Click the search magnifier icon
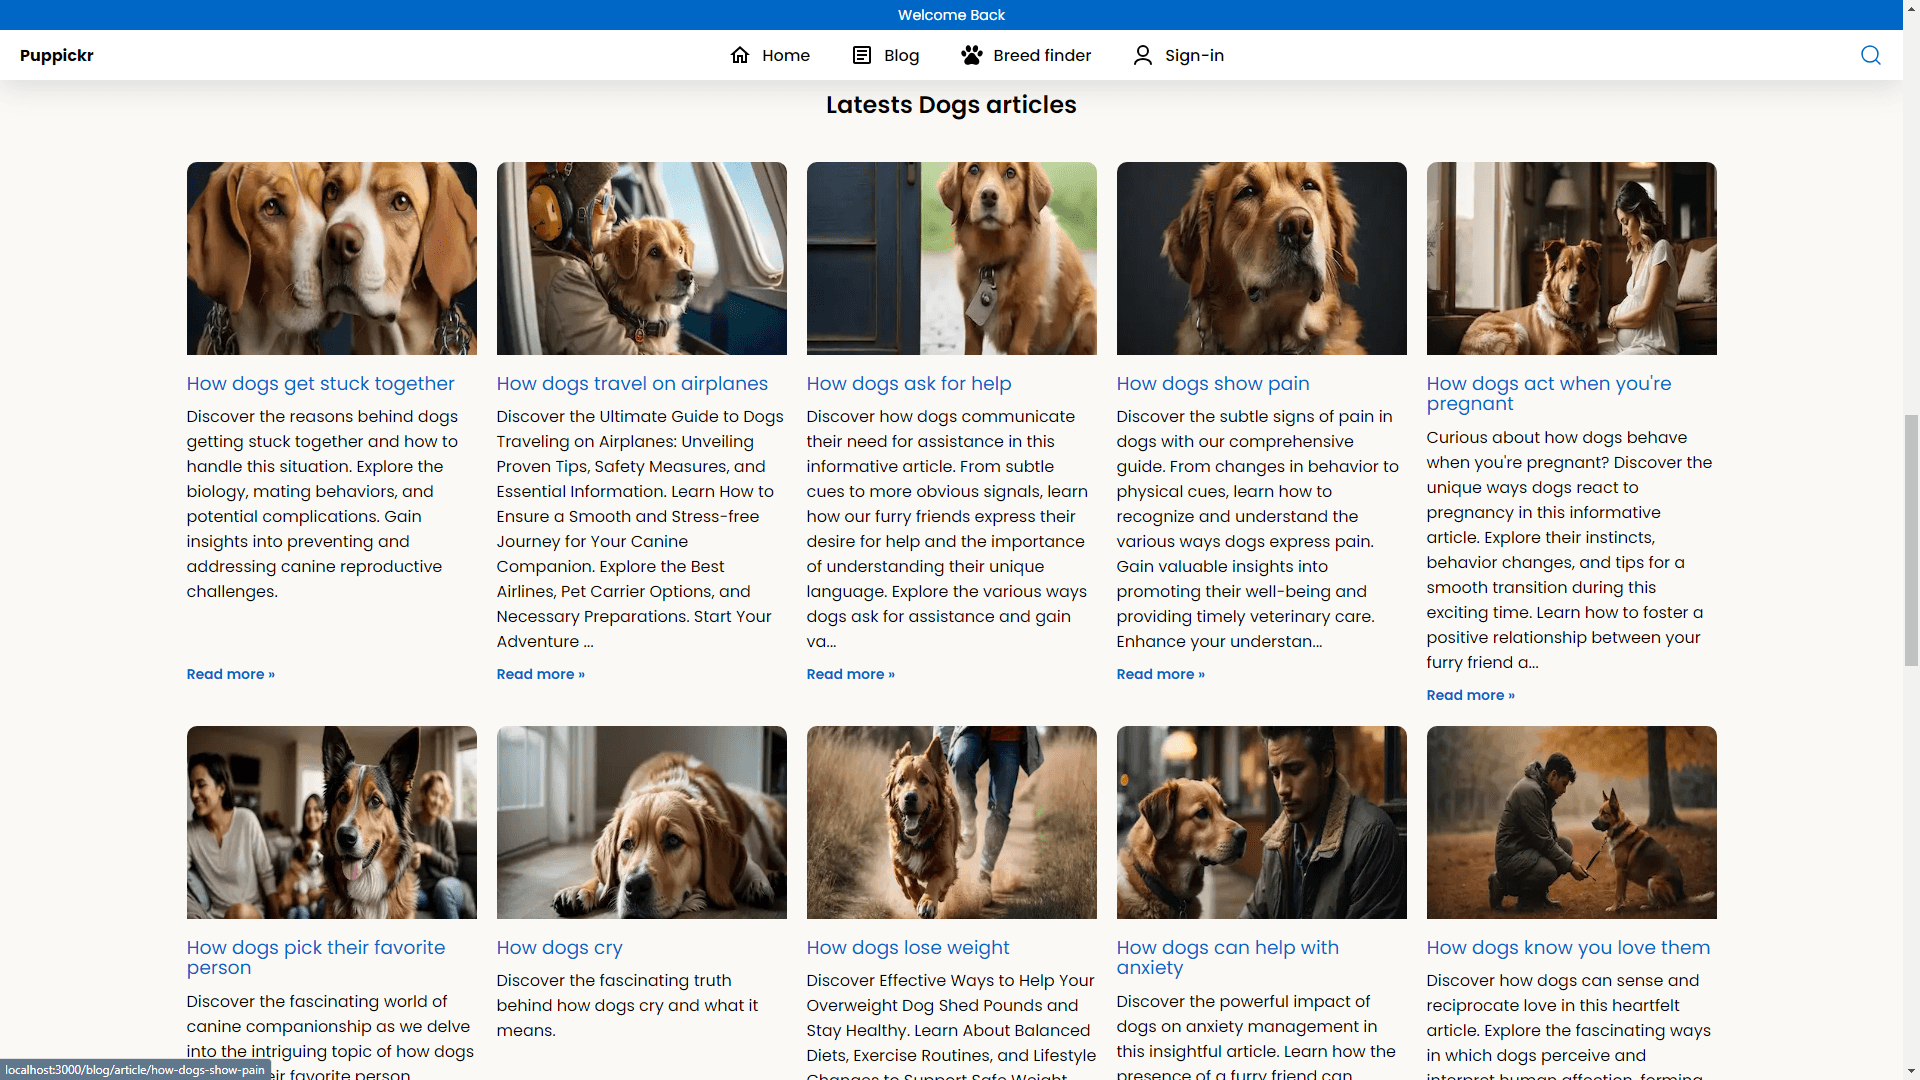Viewport: 1920px width, 1080px height. point(1870,55)
